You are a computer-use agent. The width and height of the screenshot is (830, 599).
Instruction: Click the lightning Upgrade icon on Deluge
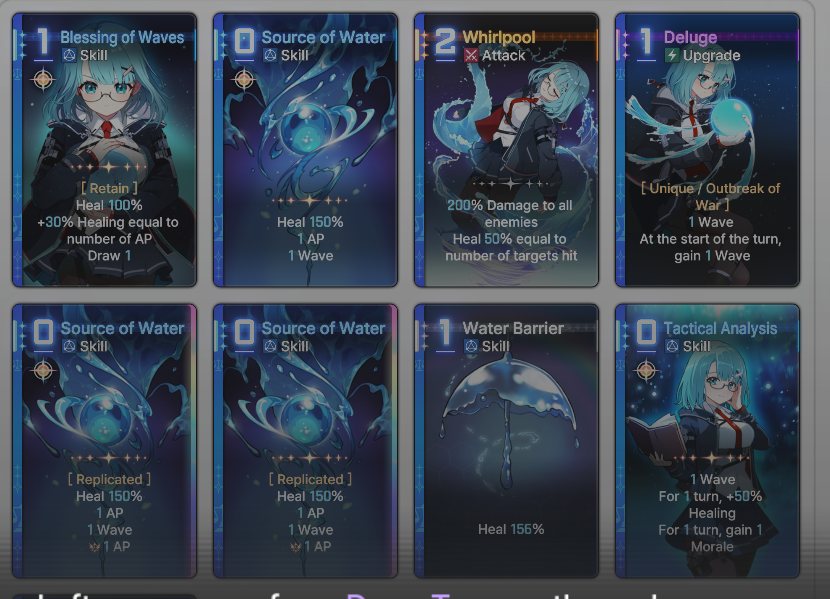[x=672, y=55]
